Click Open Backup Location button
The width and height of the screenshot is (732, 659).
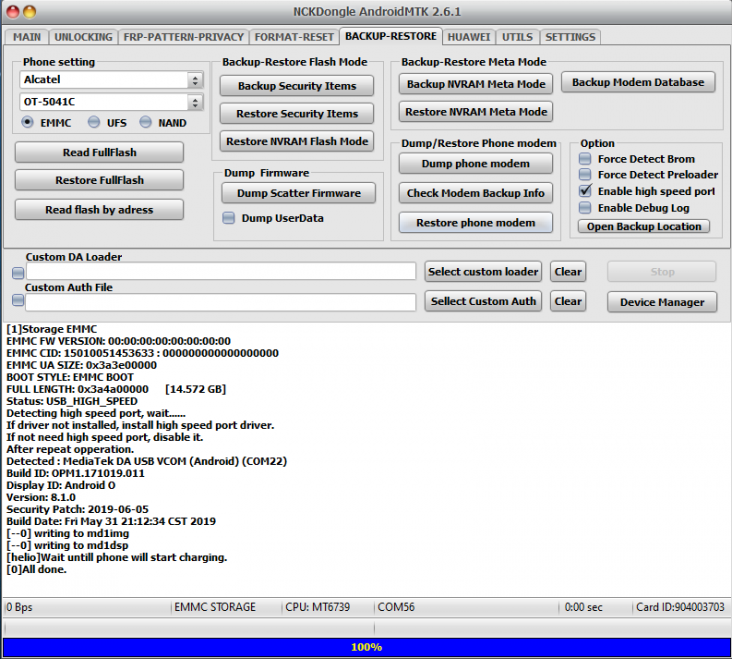click(644, 226)
